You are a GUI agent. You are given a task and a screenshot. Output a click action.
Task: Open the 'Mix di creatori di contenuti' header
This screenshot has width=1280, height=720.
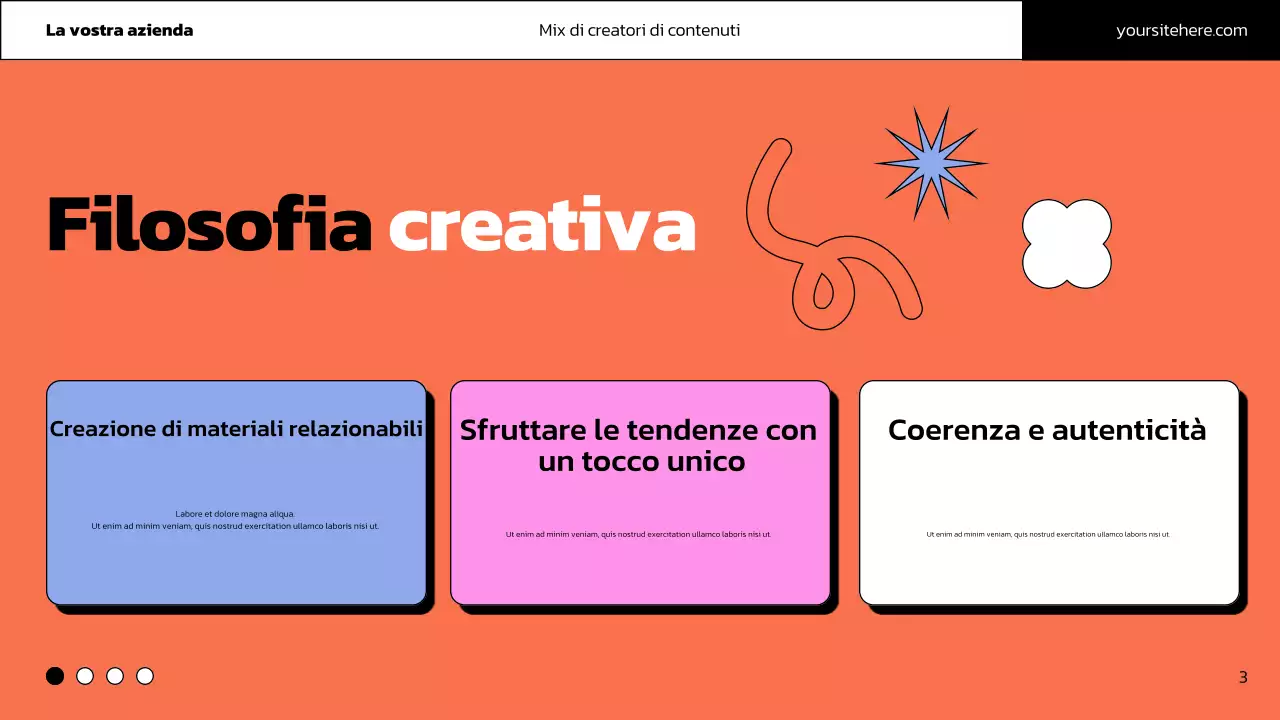pyautogui.click(x=639, y=30)
